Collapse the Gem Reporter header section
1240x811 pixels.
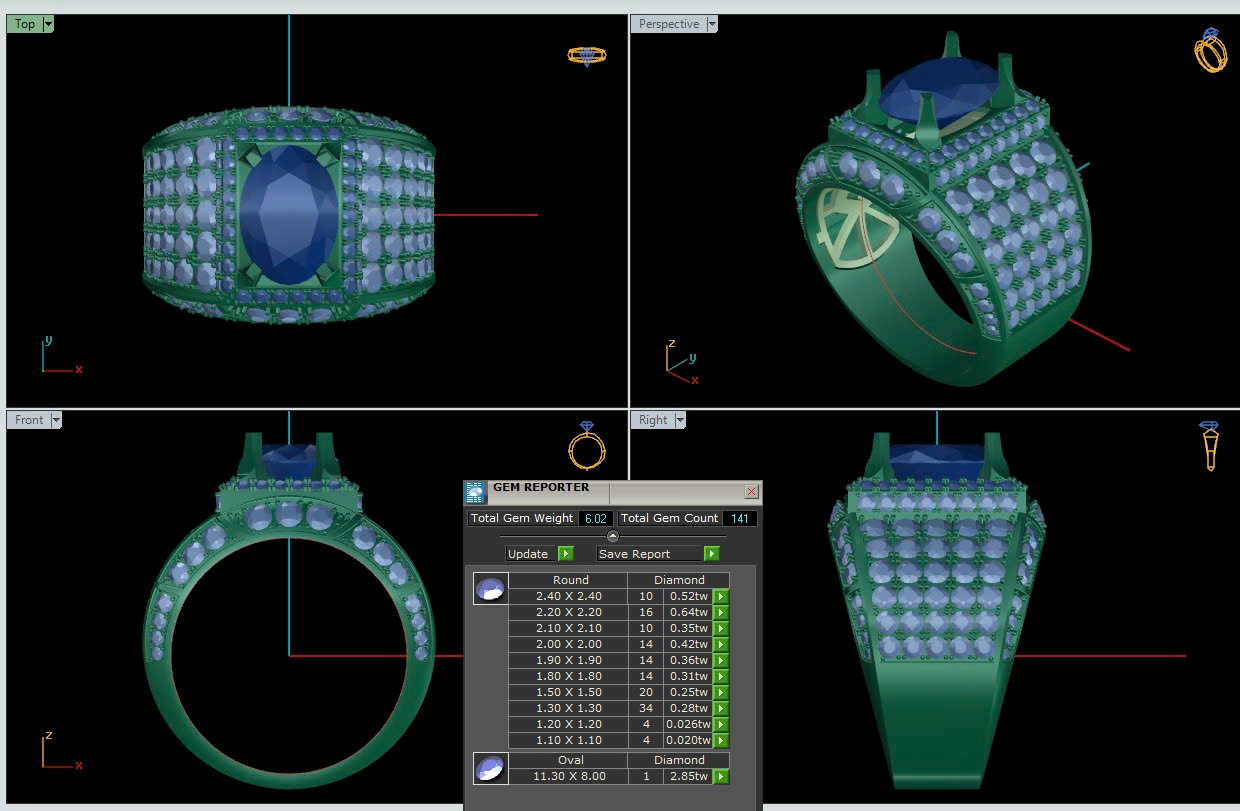tap(613, 537)
